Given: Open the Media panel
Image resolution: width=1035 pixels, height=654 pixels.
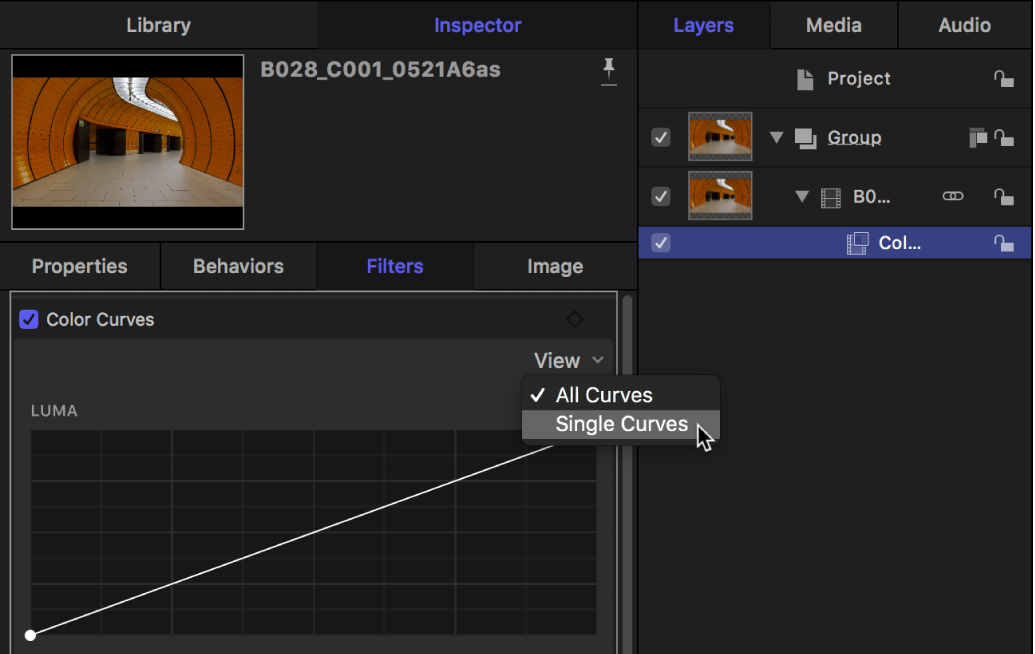Looking at the screenshot, I should point(833,25).
